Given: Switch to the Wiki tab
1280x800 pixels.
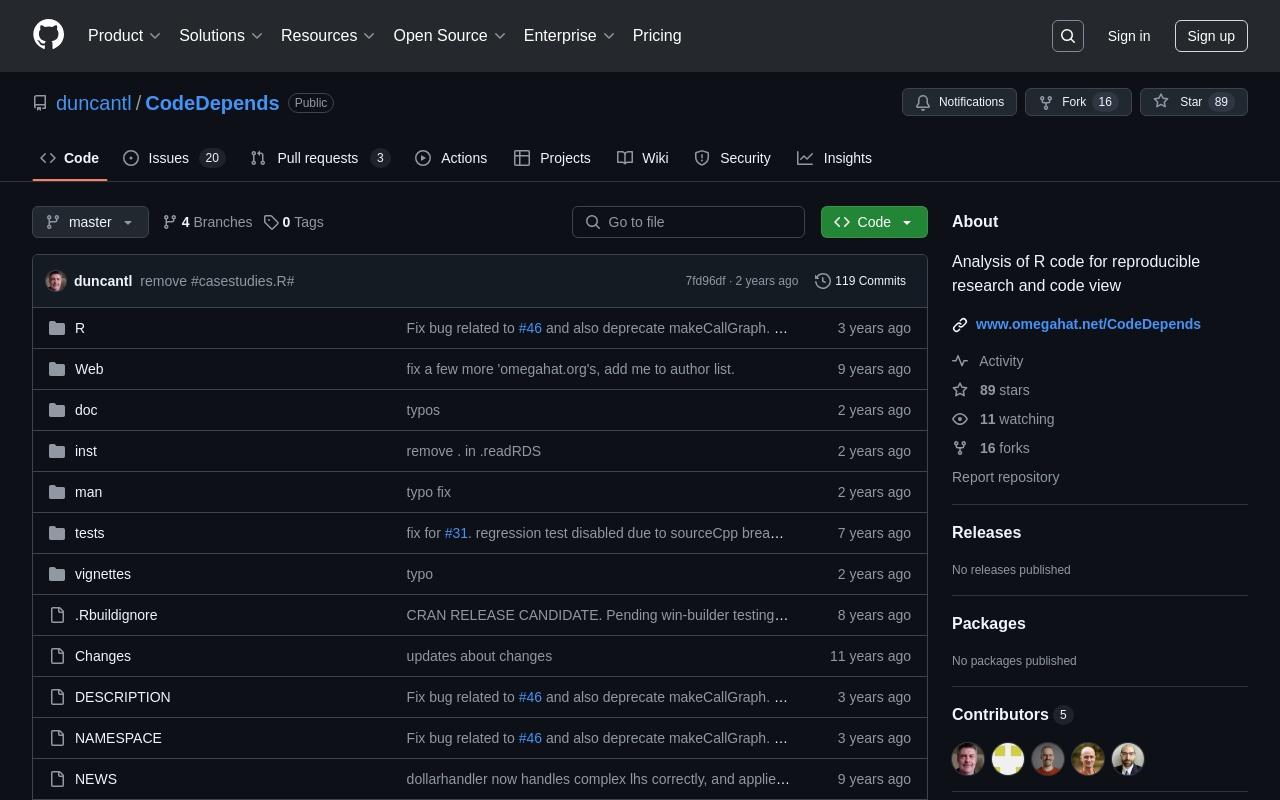Looking at the screenshot, I should pyautogui.click(x=643, y=158).
